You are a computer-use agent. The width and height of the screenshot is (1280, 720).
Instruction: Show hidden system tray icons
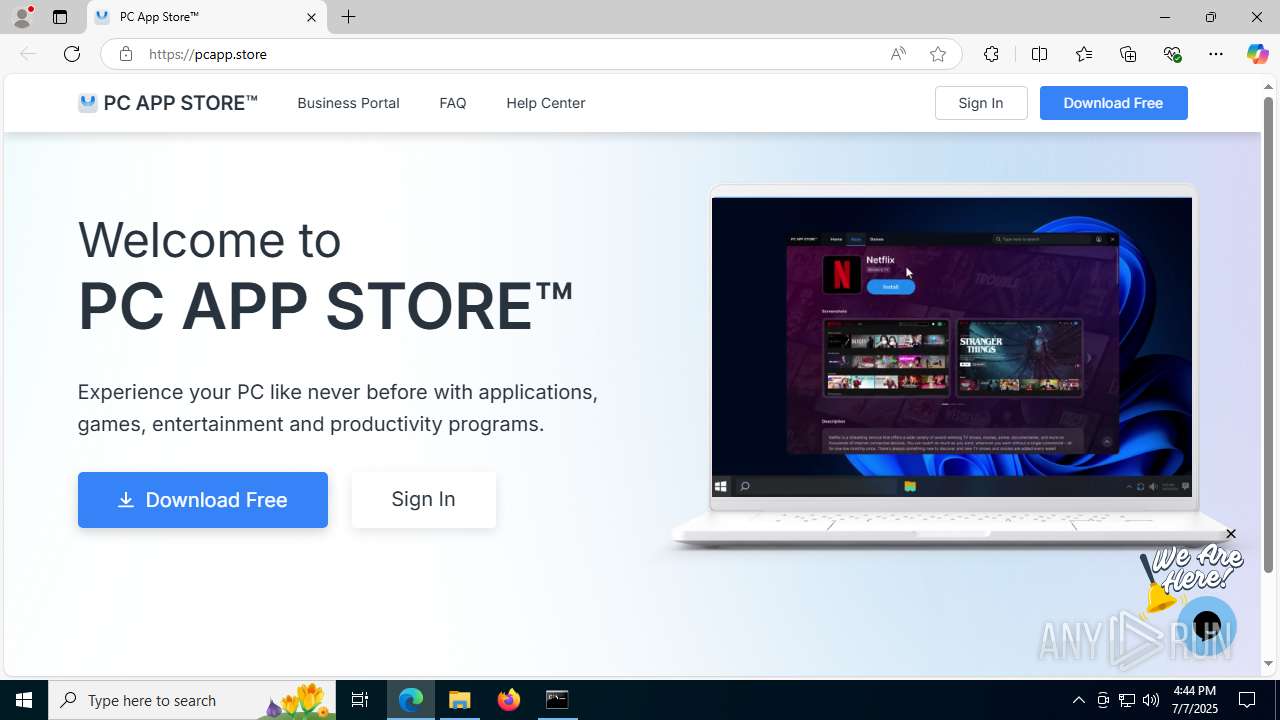1079,700
